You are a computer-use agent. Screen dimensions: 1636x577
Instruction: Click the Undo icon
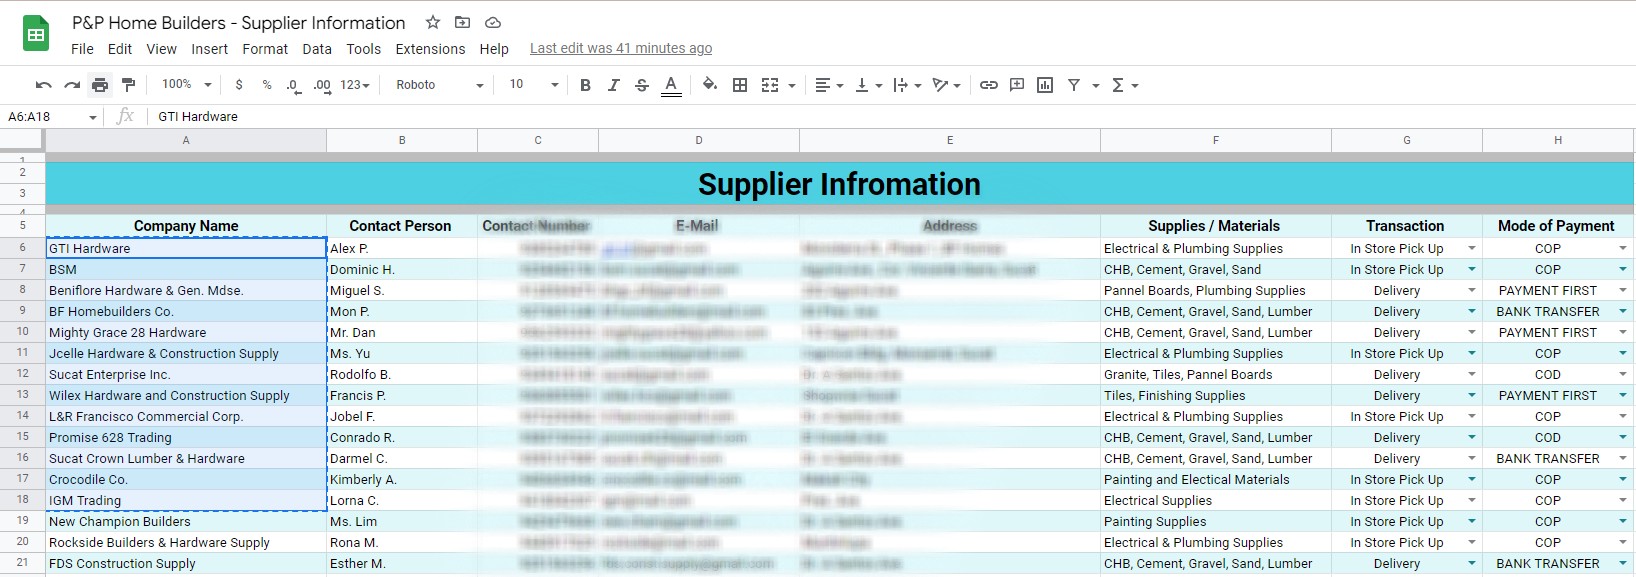43,85
